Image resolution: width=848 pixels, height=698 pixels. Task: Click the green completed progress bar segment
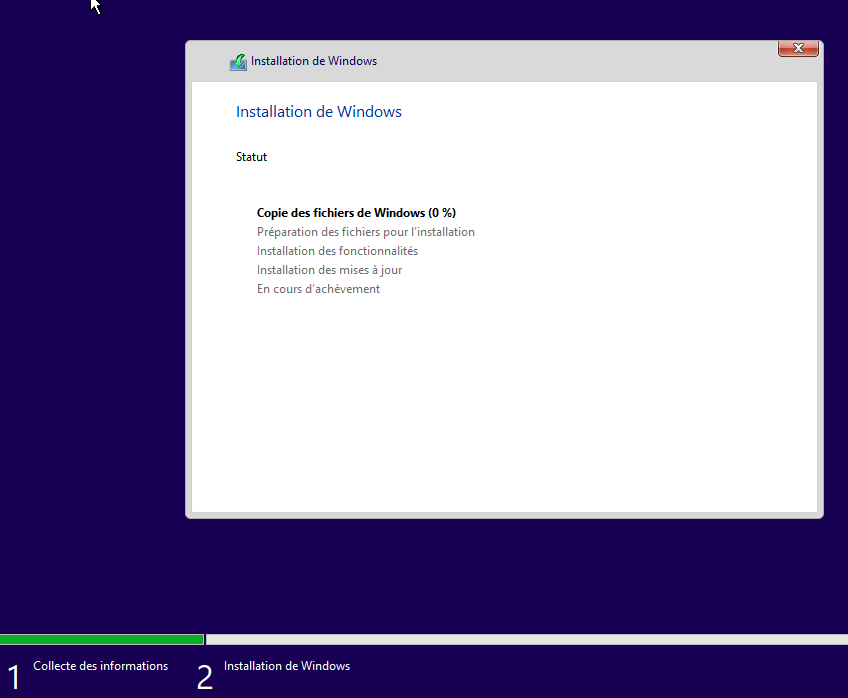pos(102,640)
